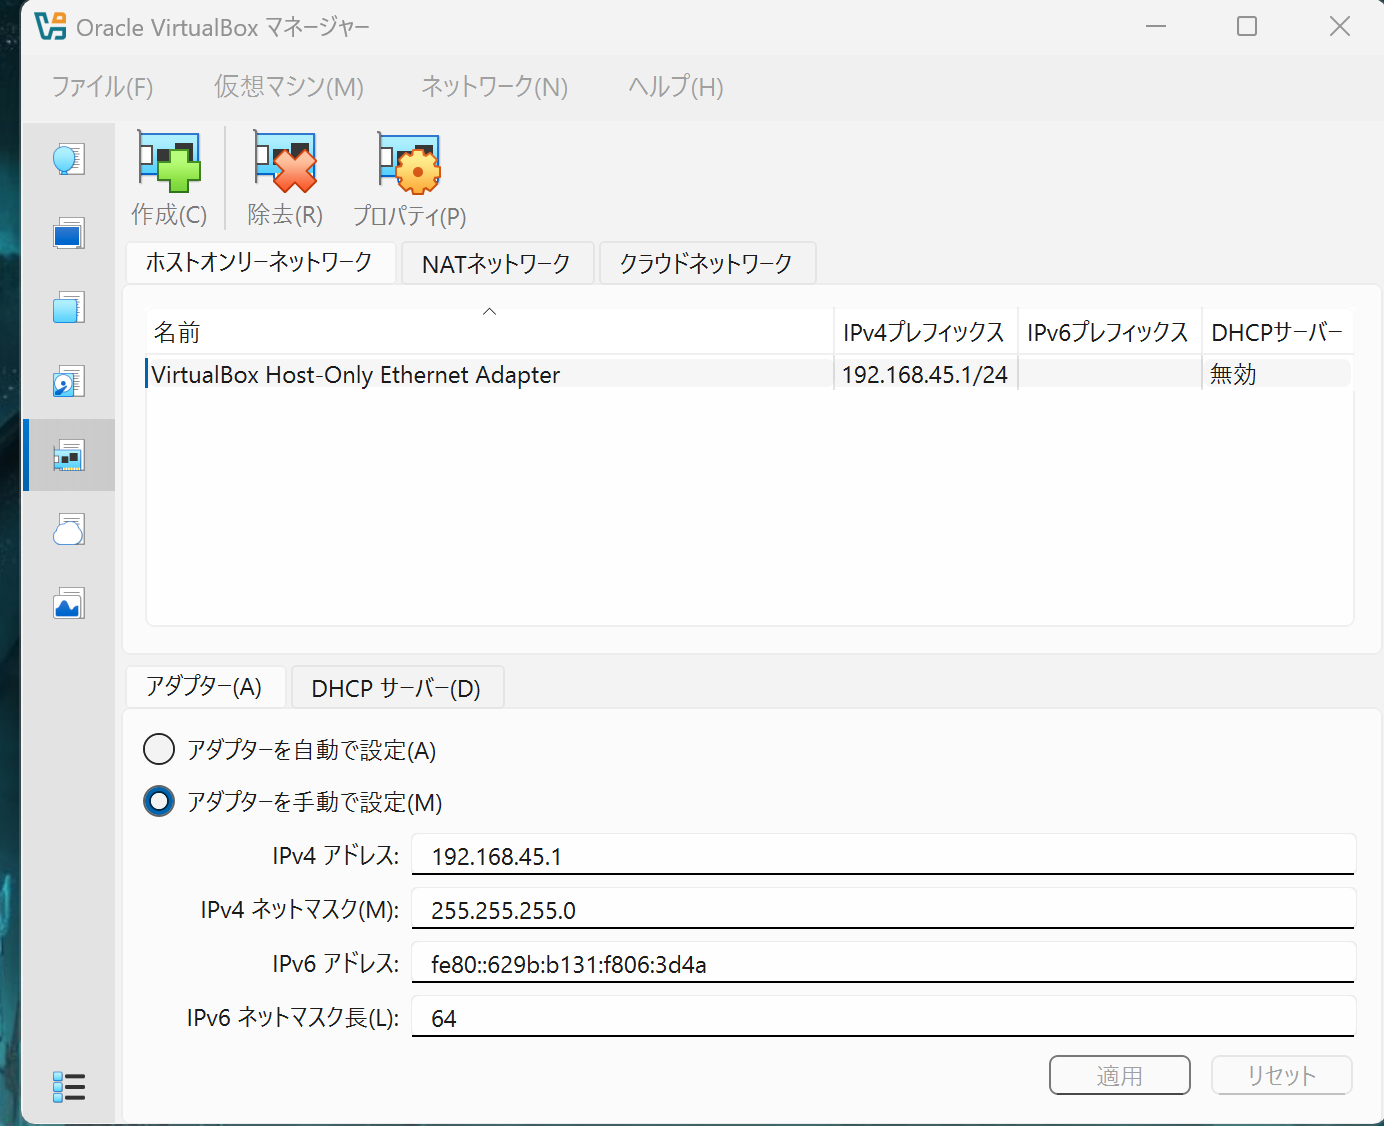Click the IPv6 ネットマスク長 input field

pos(883,1017)
